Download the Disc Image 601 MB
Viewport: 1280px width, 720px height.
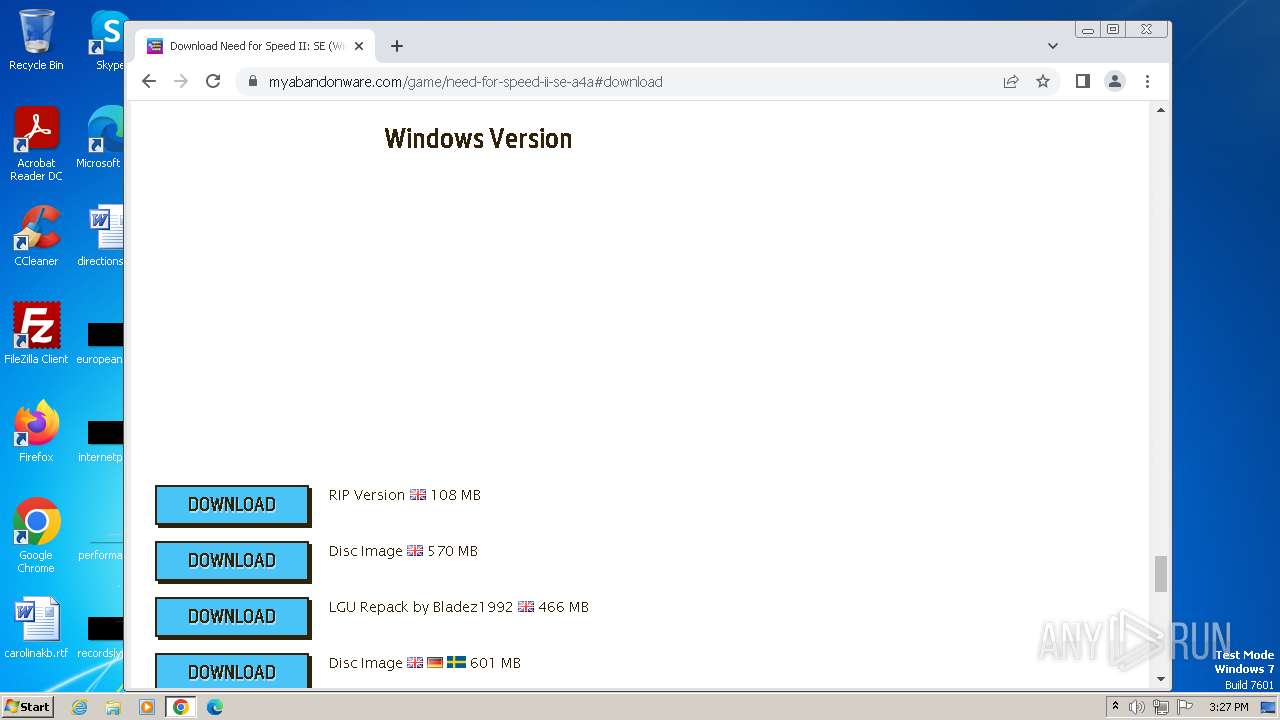[x=232, y=671]
